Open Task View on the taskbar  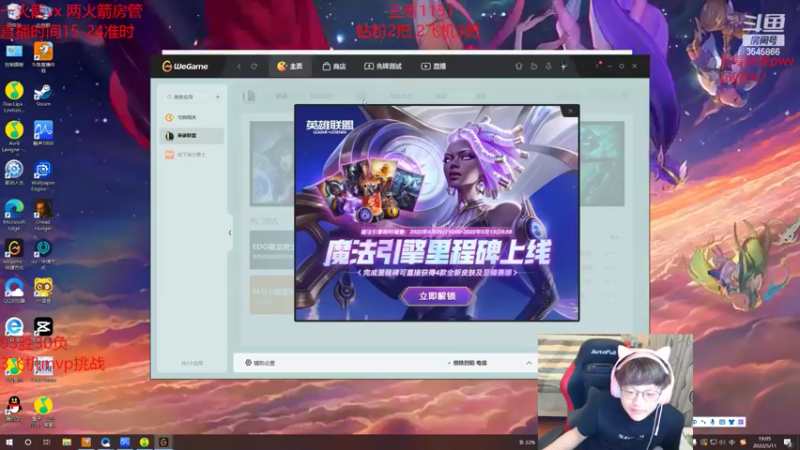[47, 442]
